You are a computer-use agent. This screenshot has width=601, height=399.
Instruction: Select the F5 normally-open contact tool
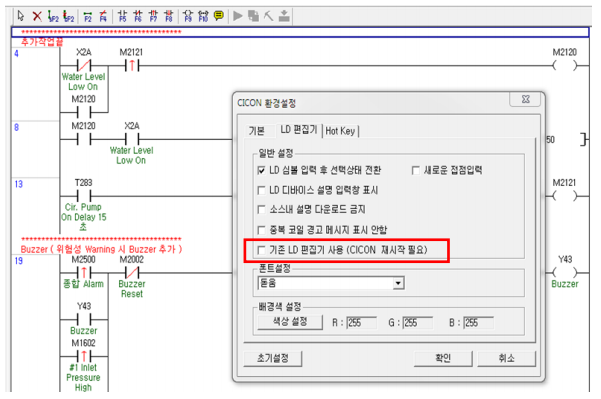point(122,16)
